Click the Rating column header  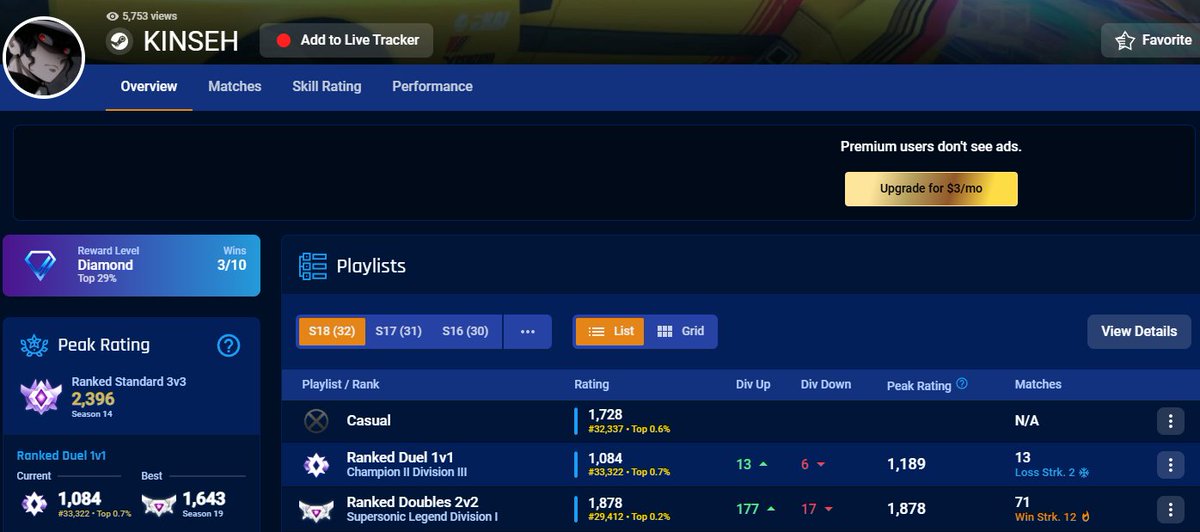[592, 385]
